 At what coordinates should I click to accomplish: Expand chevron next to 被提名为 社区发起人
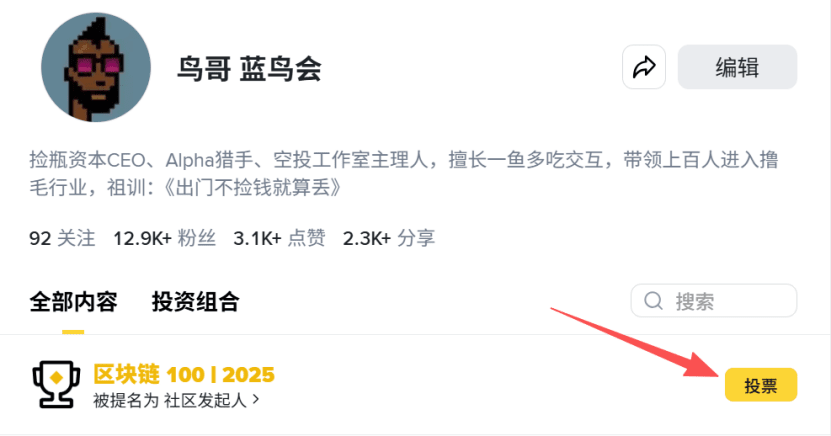click(256, 399)
